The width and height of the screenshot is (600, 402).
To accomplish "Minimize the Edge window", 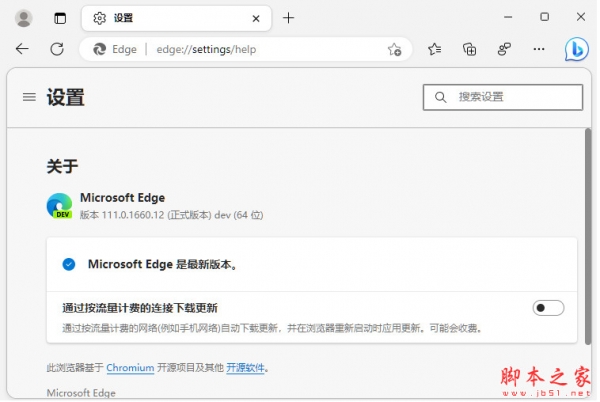I will coord(508,17).
